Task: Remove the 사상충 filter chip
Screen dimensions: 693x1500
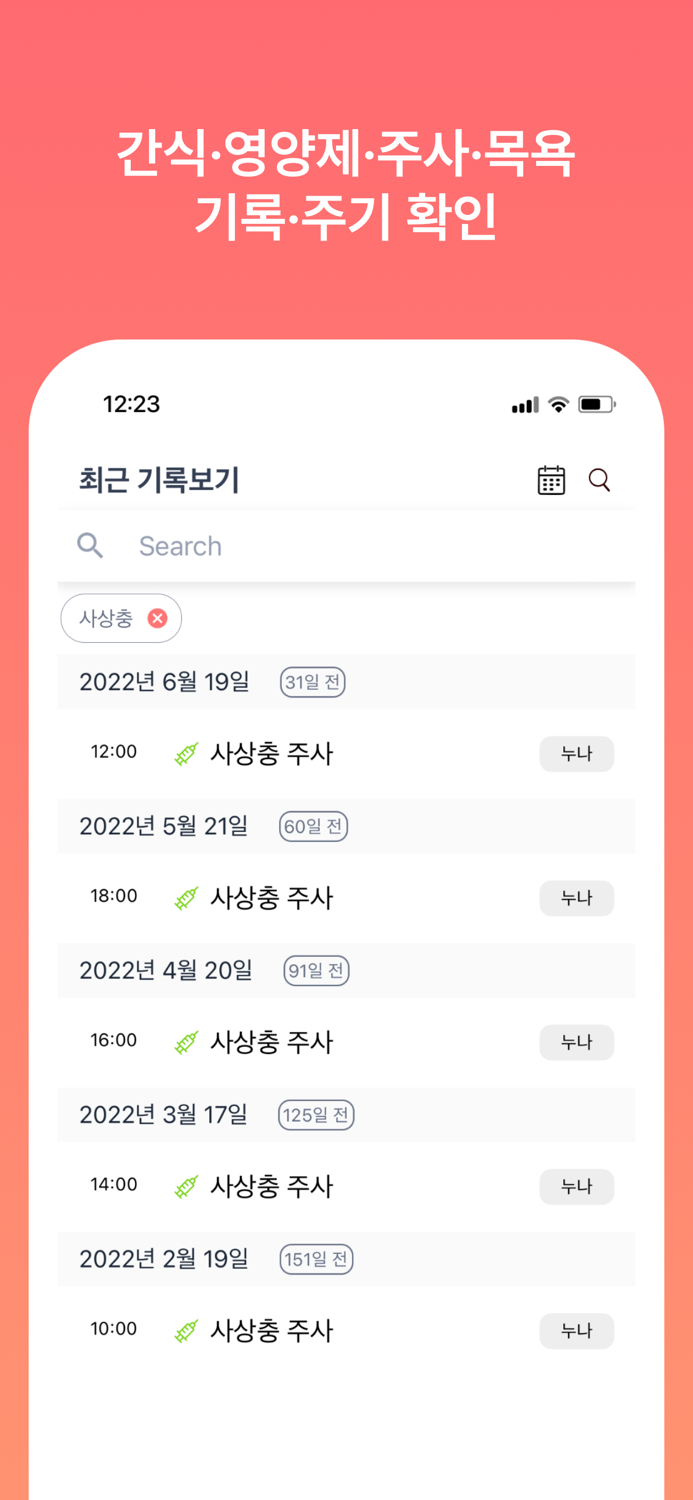Action: [157, 618]
